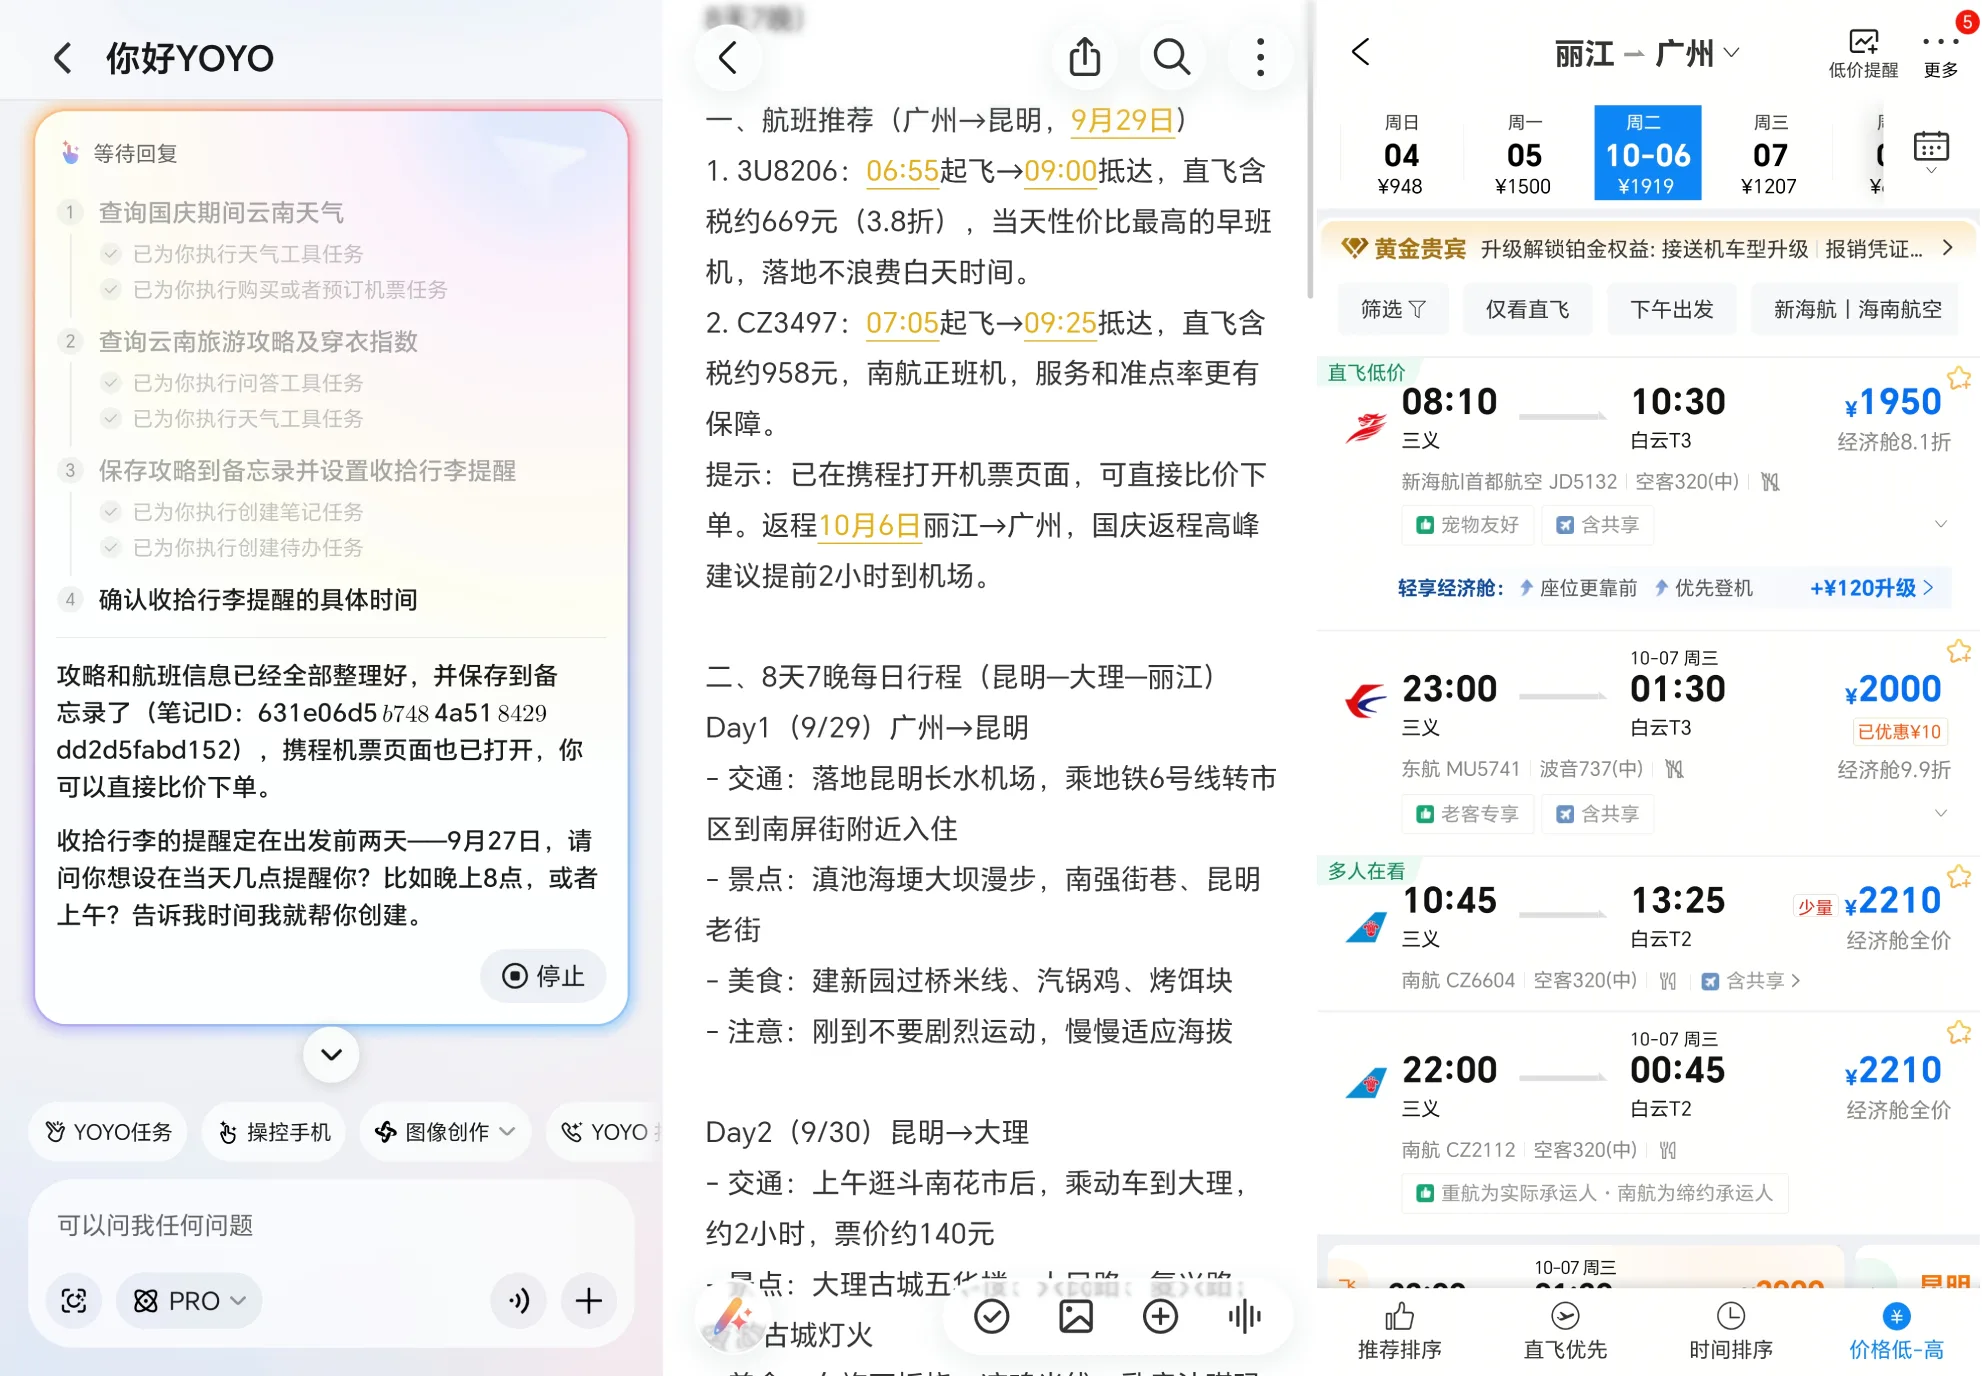Open the 9月29日 date link

pyautogui.click(x=1122, y=120)
